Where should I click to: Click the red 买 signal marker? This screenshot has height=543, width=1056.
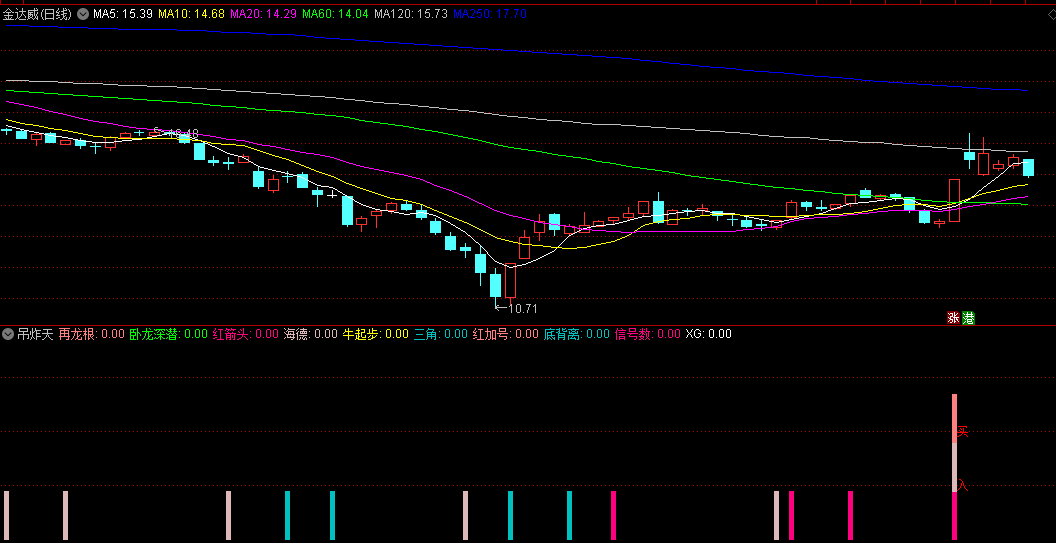tap(963, 431)
